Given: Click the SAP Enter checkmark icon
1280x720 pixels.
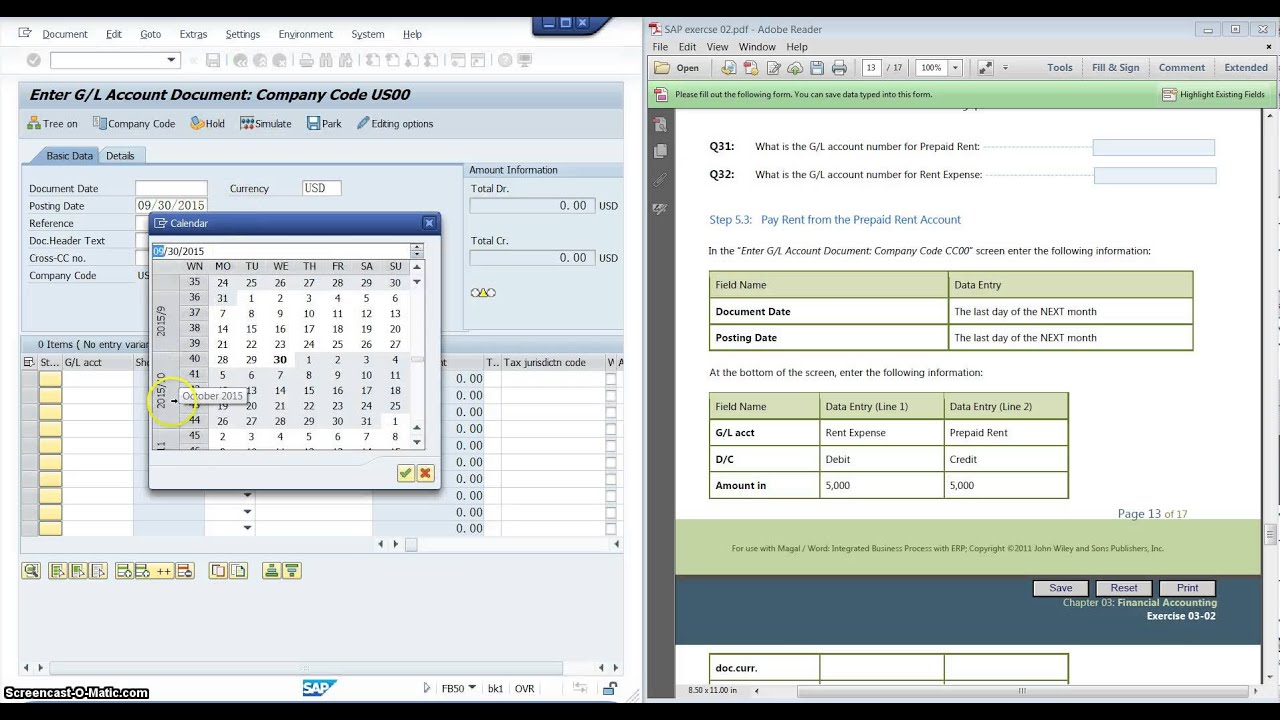Looking at the screenshot, I should (33, 60).
